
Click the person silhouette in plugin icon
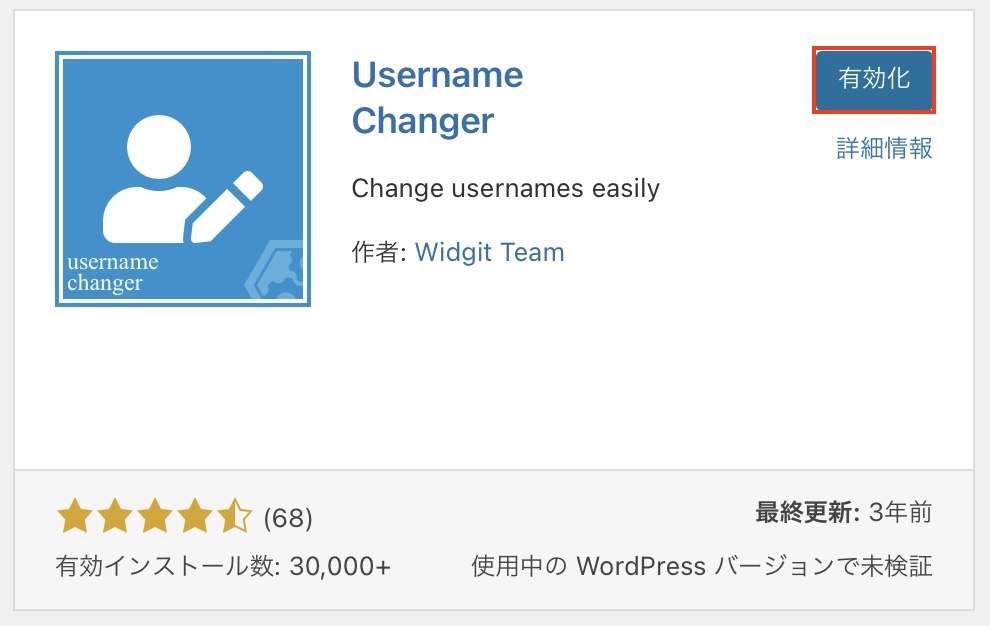coord(155,178)
